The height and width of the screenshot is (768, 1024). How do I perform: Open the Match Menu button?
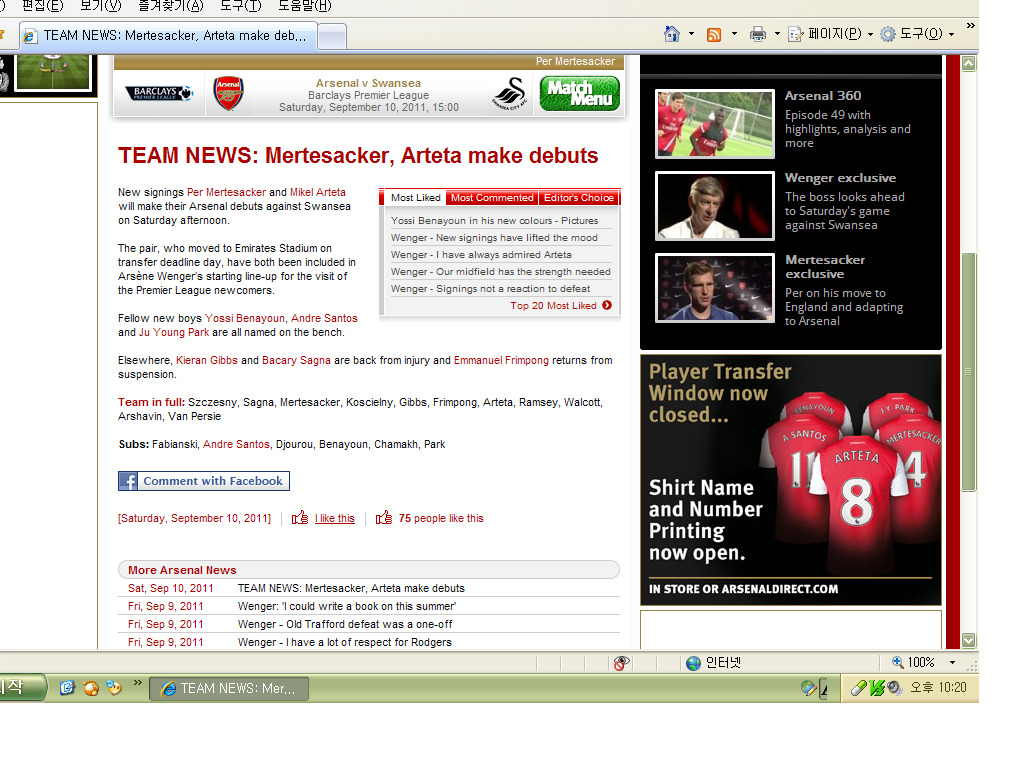click(x=580, y=94)
